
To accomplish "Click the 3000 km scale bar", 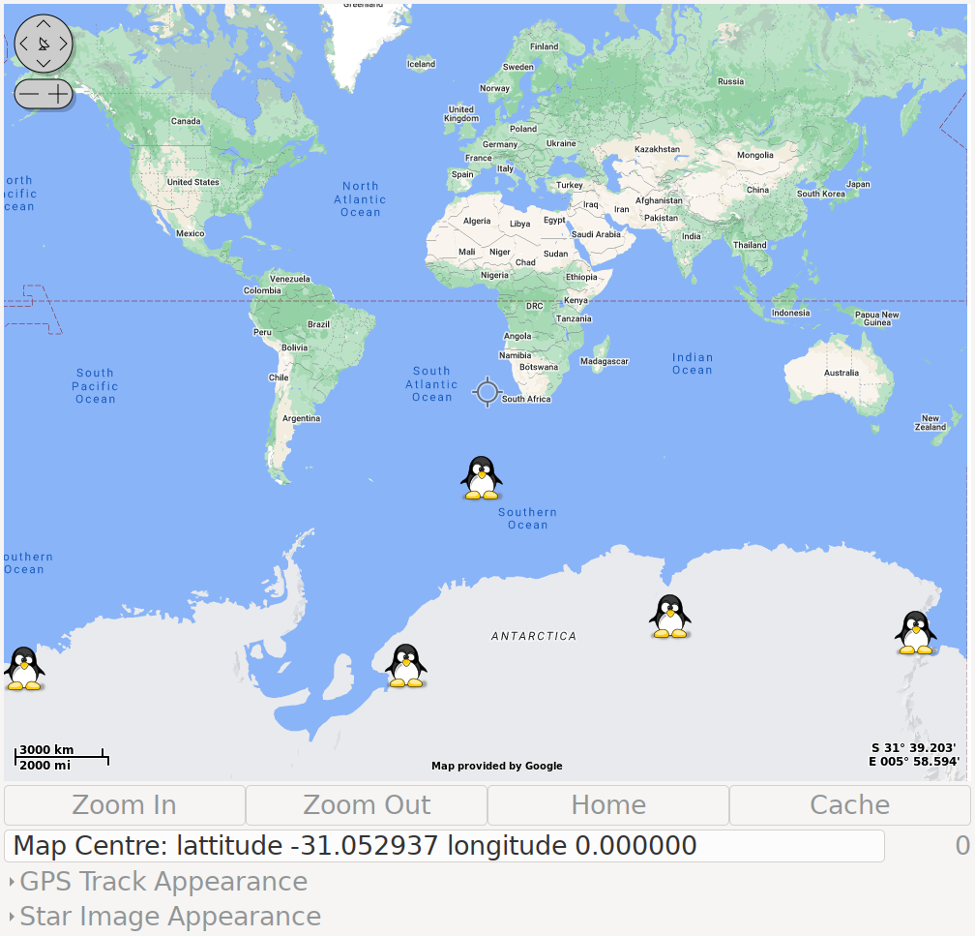I will pos(62,757).
